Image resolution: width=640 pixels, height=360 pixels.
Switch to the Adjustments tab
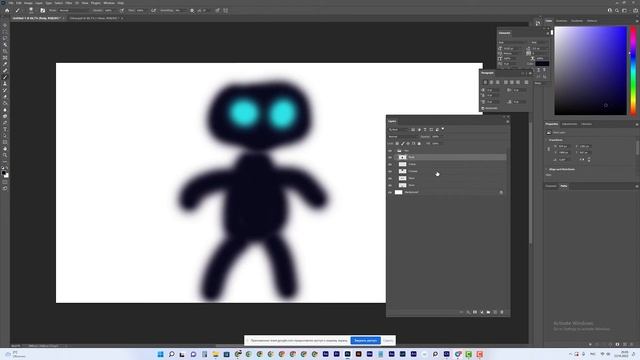[x=569, y=124]
